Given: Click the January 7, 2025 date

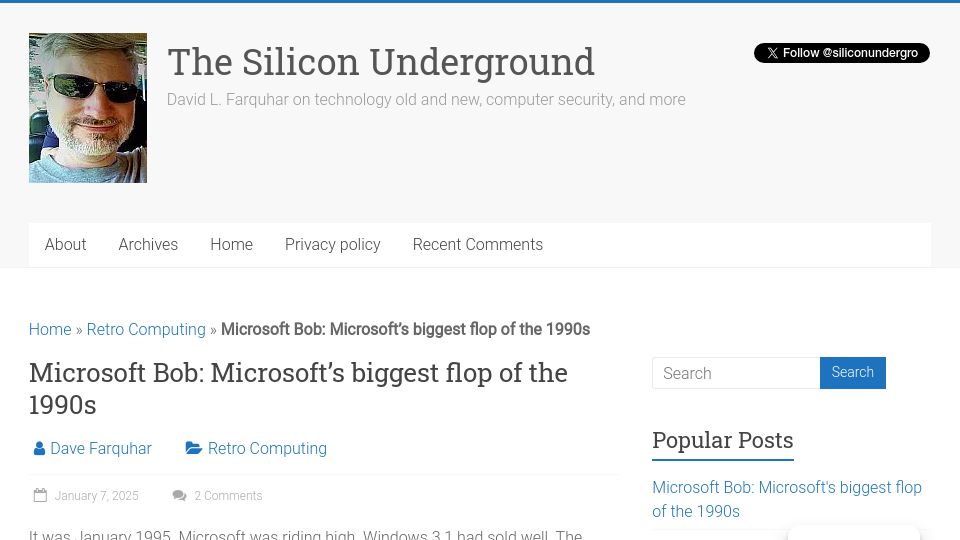Looking at the screenshot, I should pos(96,496).
